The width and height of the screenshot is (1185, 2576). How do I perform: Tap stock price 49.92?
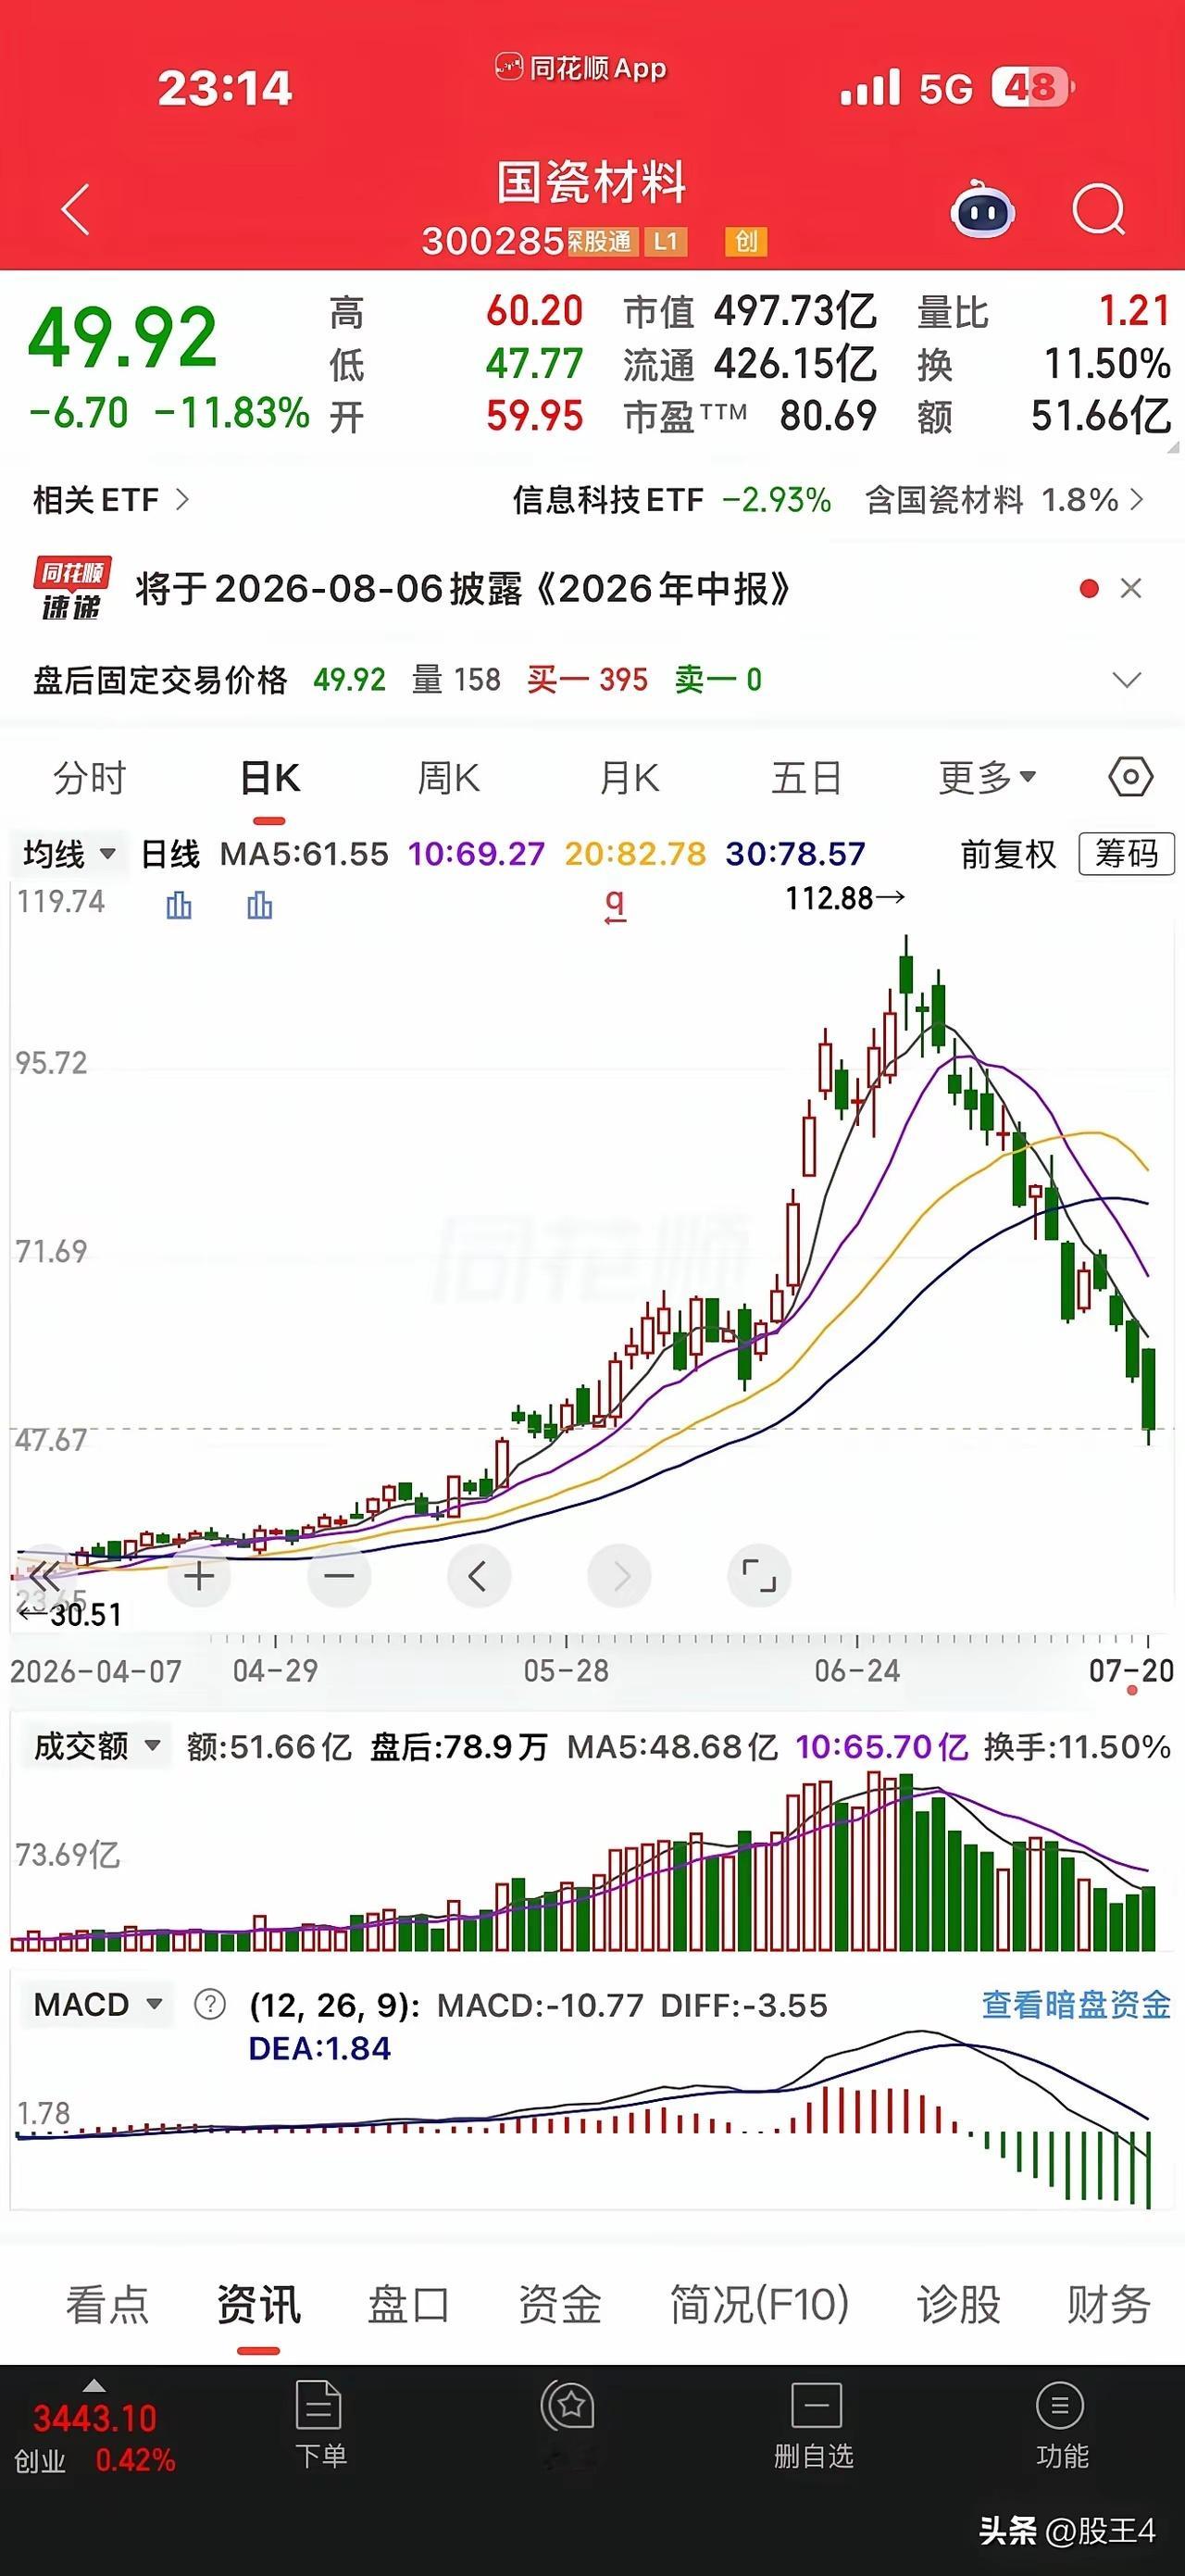(122, 337)
